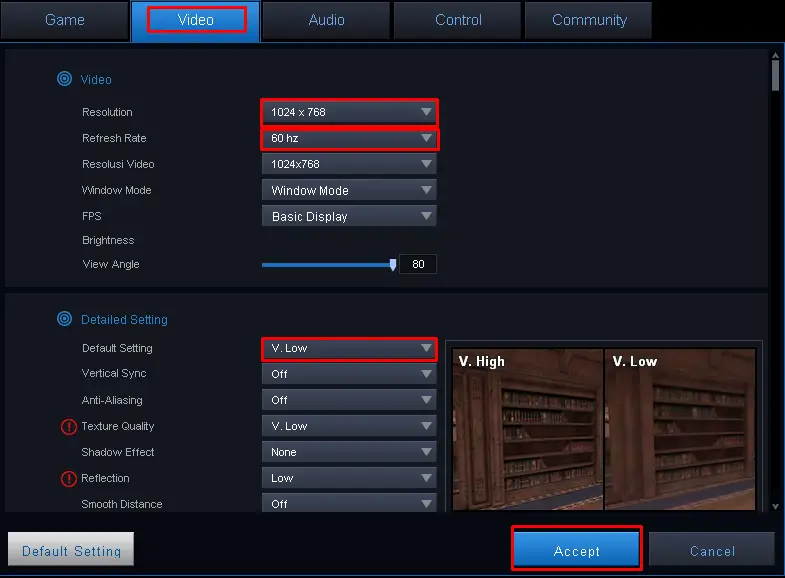The image size is (785, 578).
Task: Click the View Angle slider handle
Action: [x=393, y=265]
